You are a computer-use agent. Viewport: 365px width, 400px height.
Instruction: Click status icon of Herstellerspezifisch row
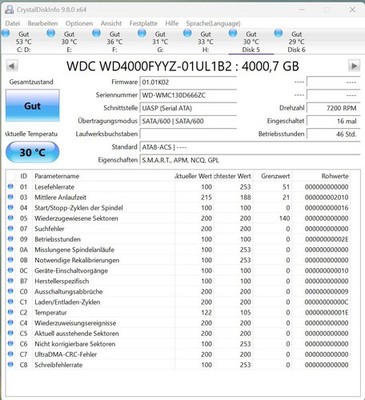(11, 281)
